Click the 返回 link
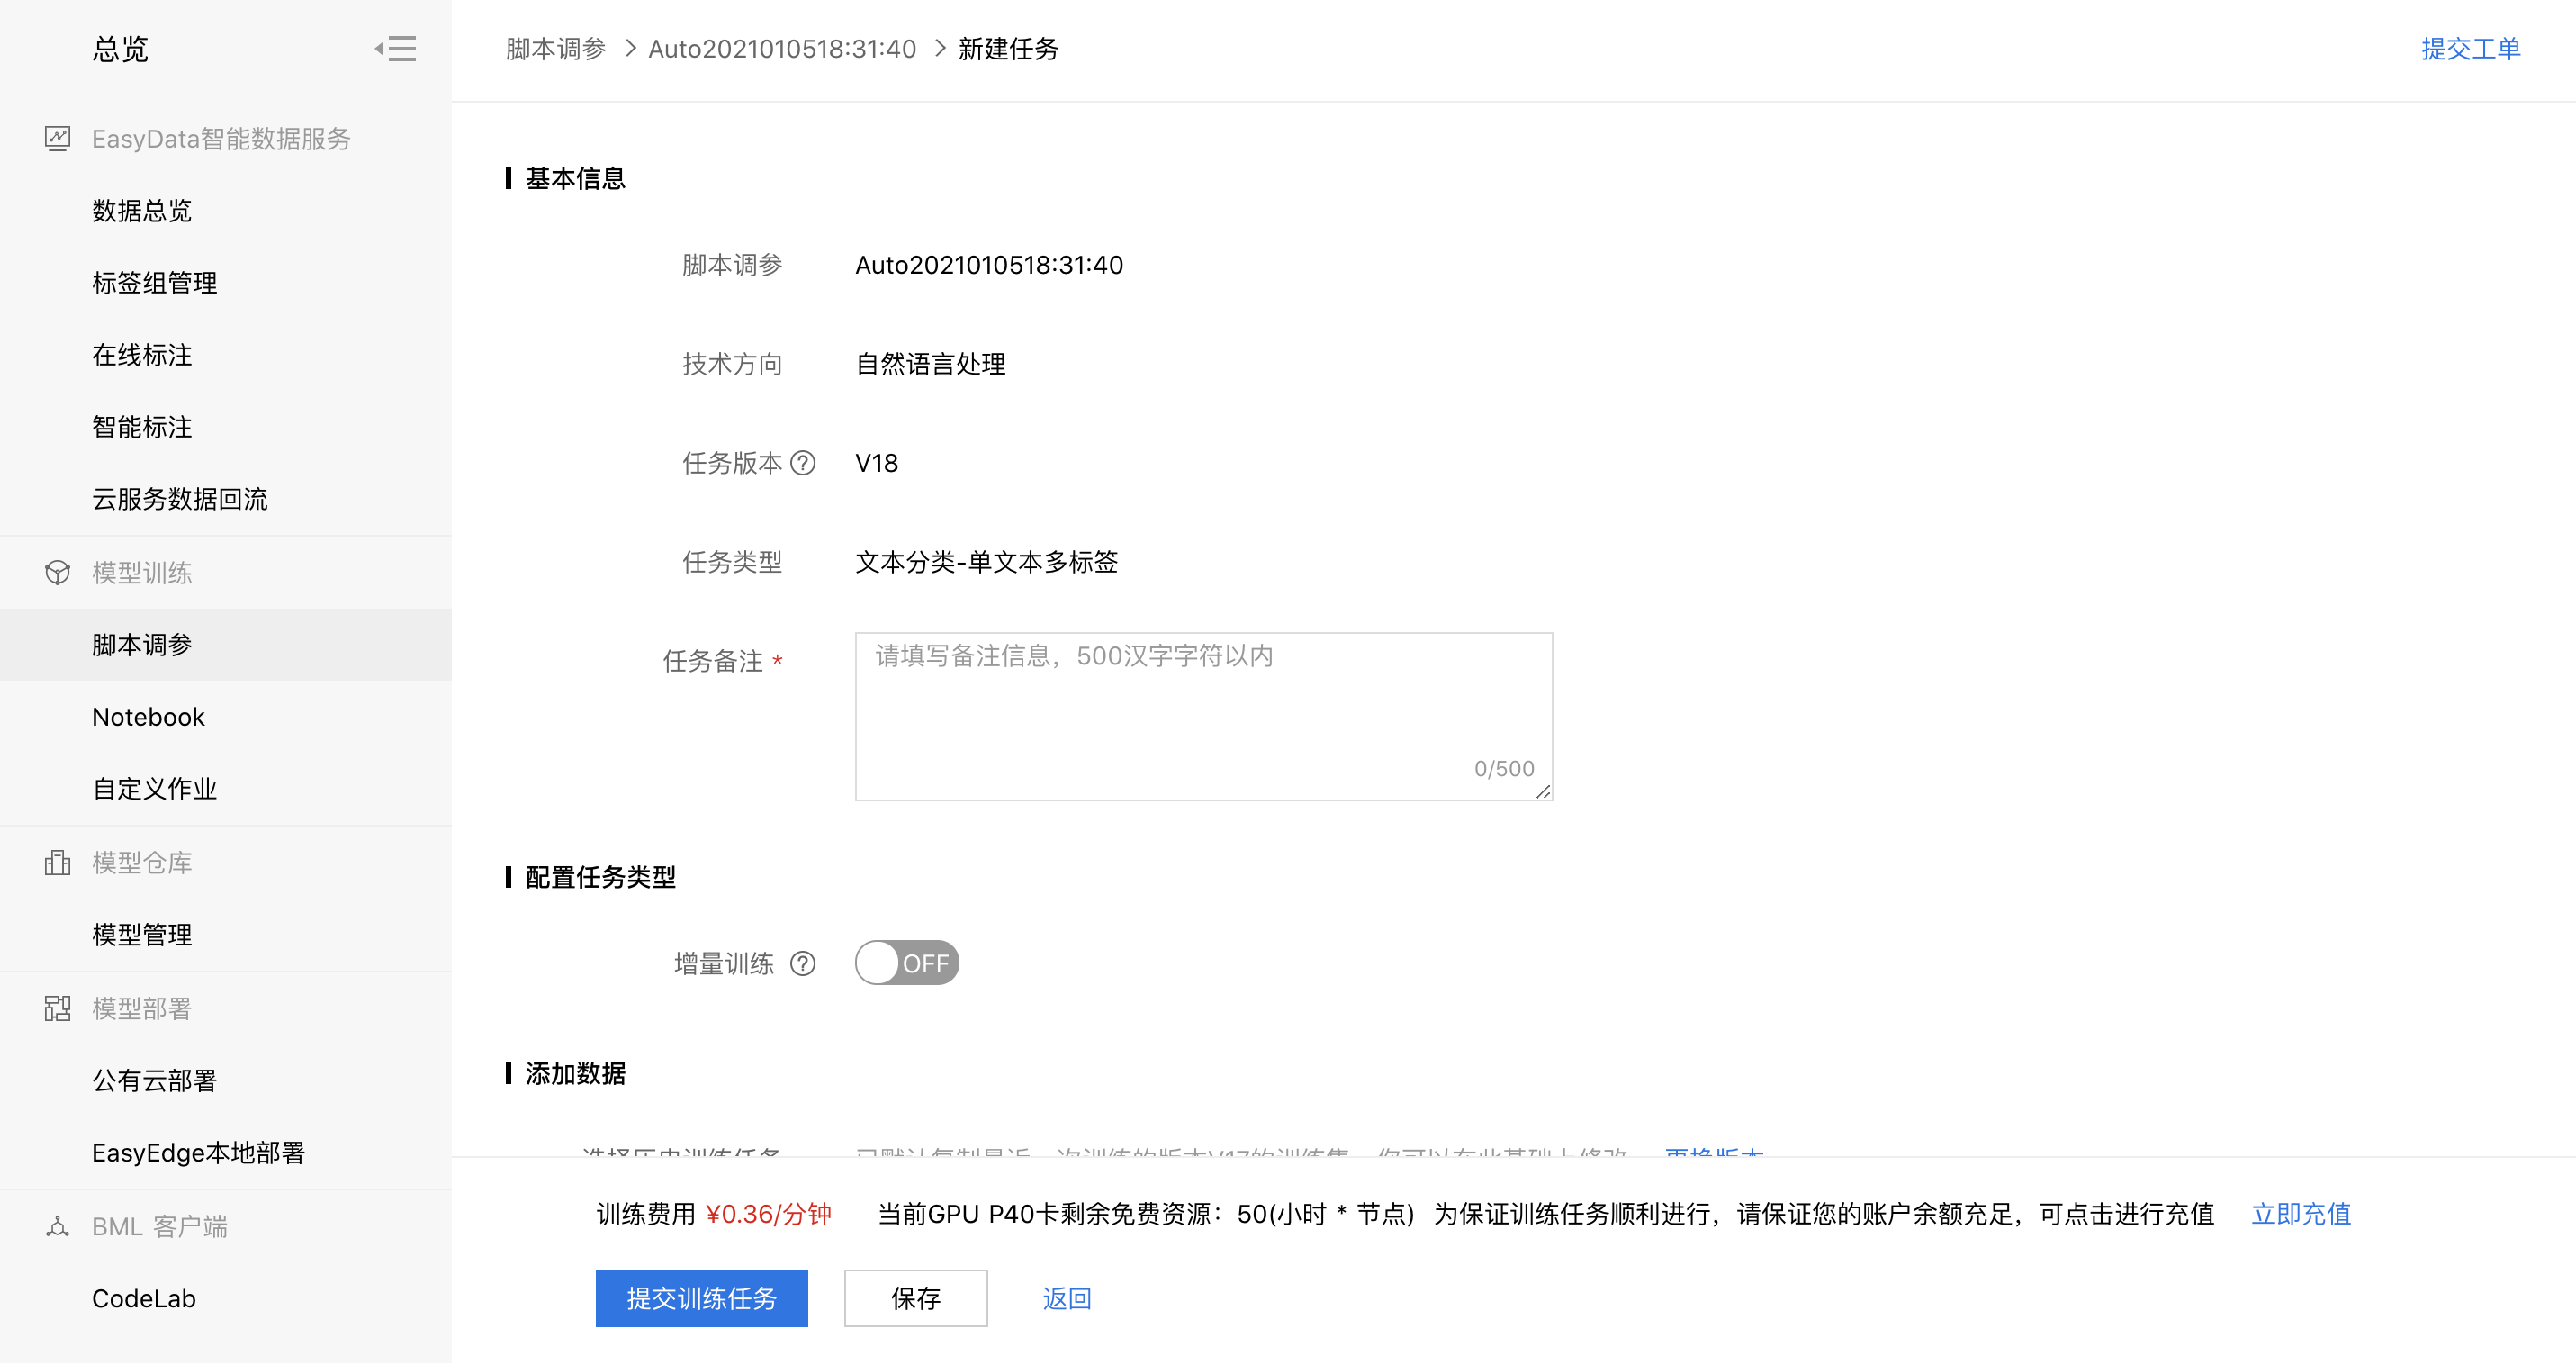 (1067, 1299)
